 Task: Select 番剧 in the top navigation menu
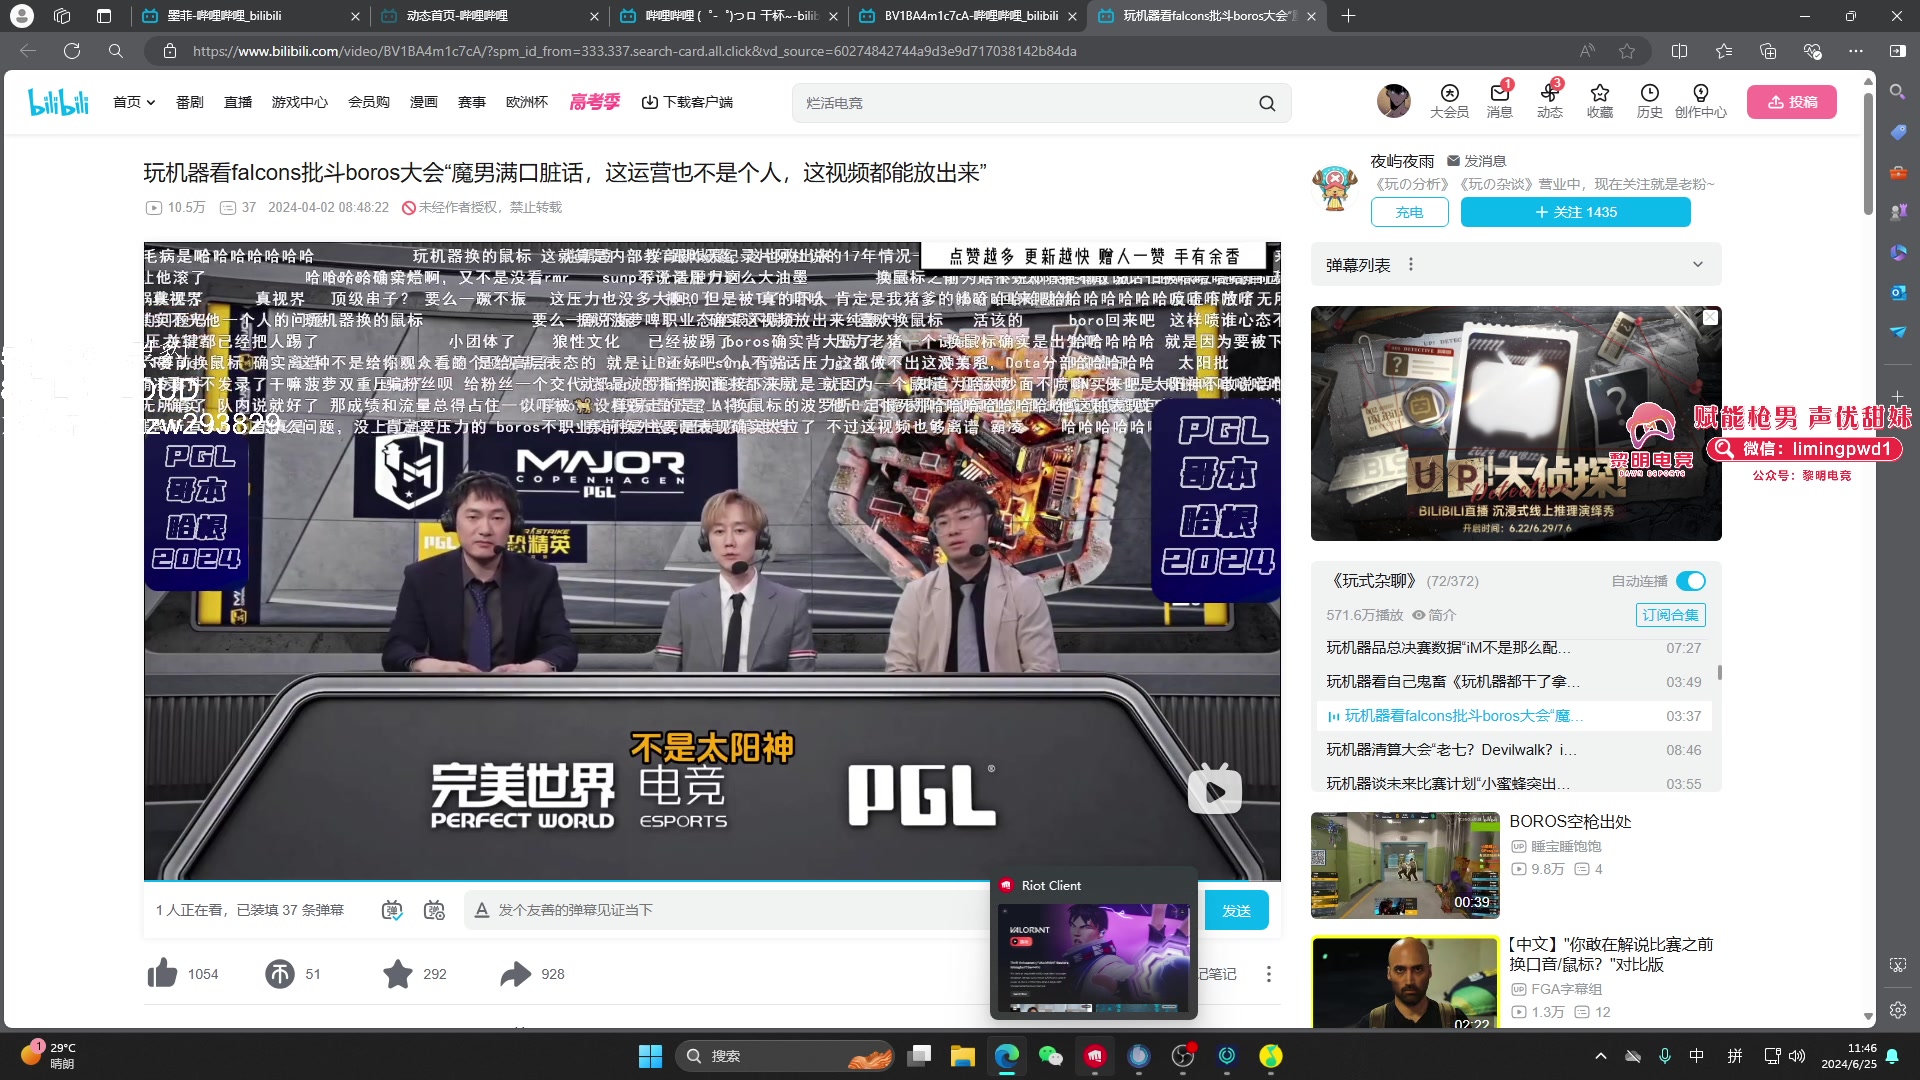click(189, 102)
